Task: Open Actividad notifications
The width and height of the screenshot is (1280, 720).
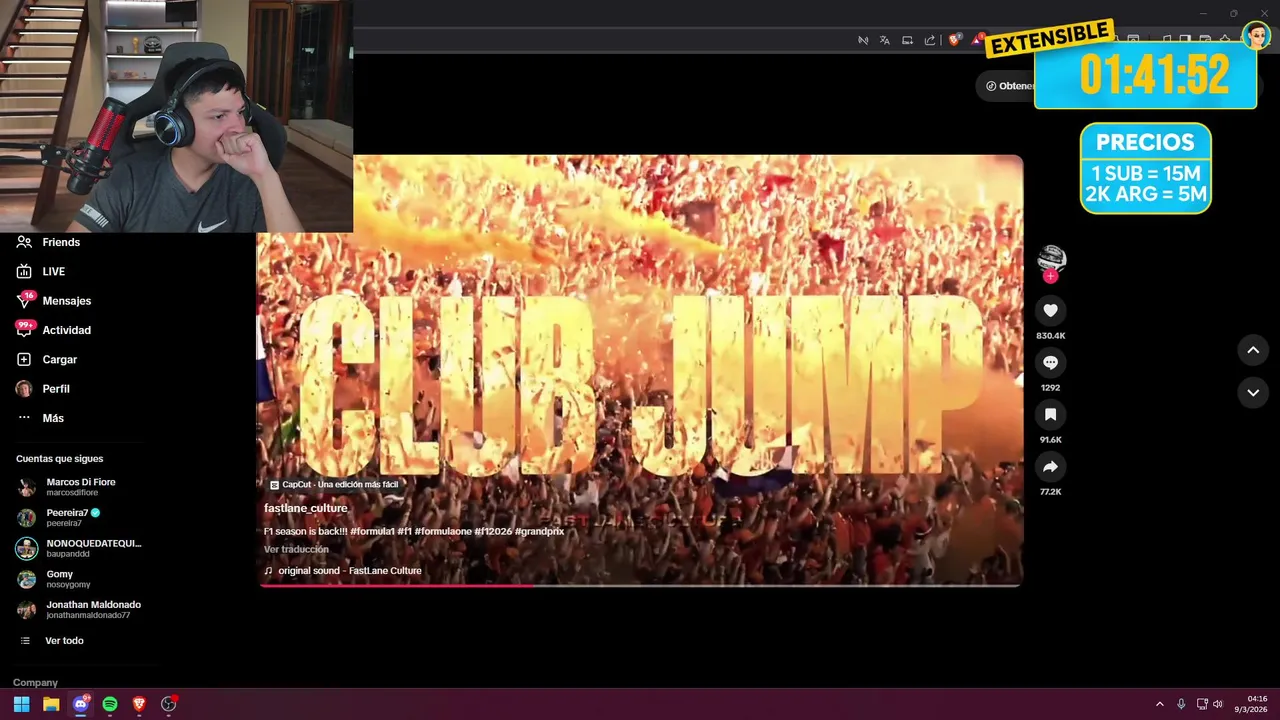Action: tap(54, 330)
